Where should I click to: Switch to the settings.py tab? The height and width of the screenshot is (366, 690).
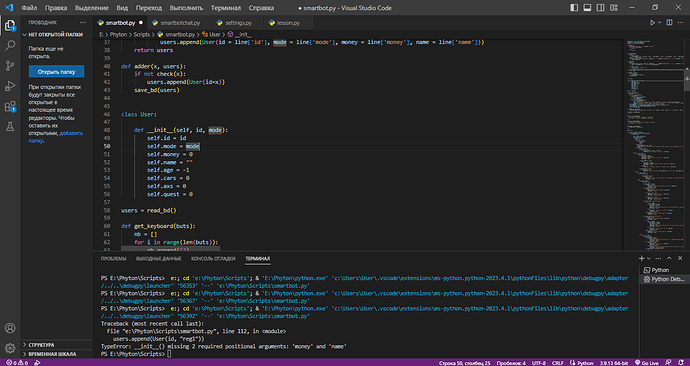[238, 23]
